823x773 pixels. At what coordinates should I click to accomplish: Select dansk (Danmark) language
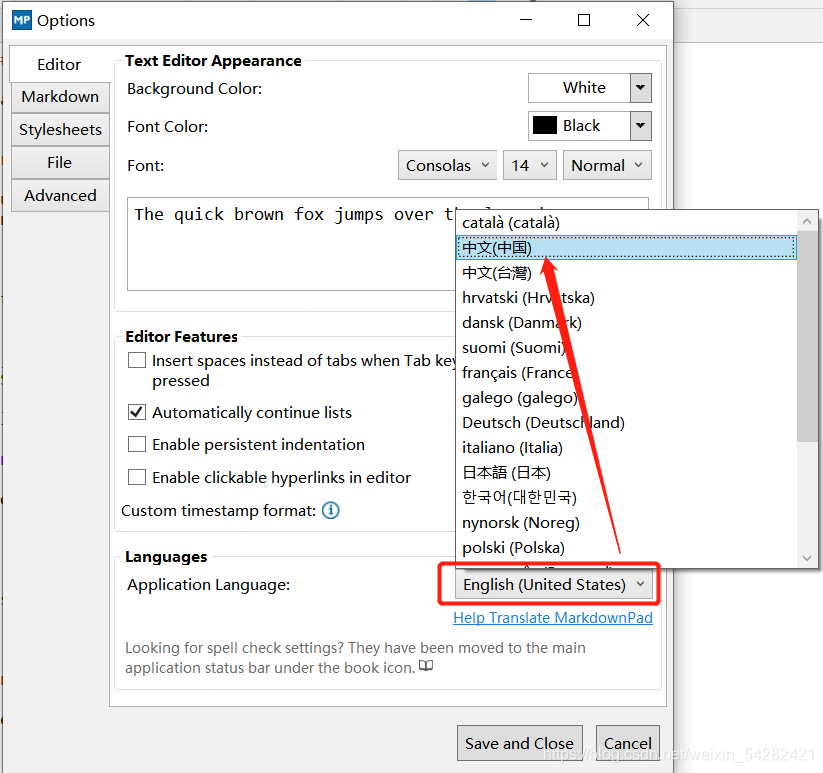click(x=626, y=323)
